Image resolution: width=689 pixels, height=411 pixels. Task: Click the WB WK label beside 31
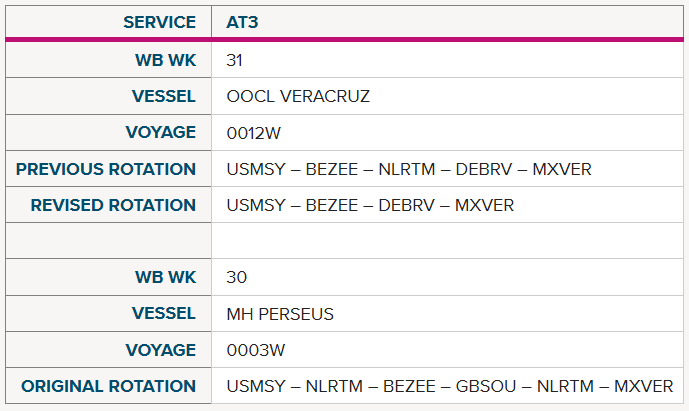tap(166, 60)
